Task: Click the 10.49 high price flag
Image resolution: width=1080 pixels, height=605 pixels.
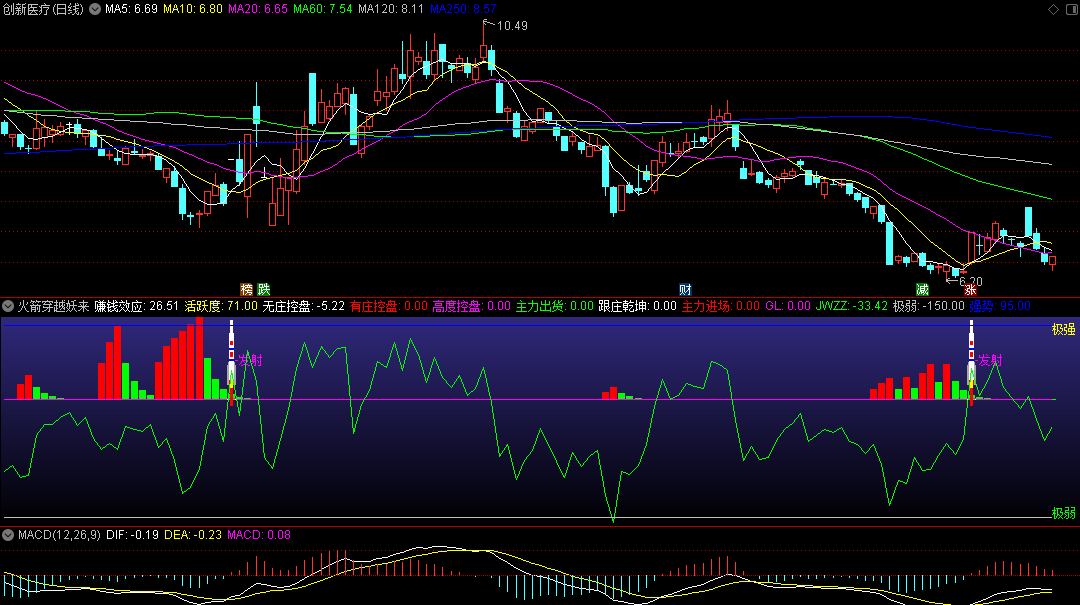Action: [x=511, y=25]
